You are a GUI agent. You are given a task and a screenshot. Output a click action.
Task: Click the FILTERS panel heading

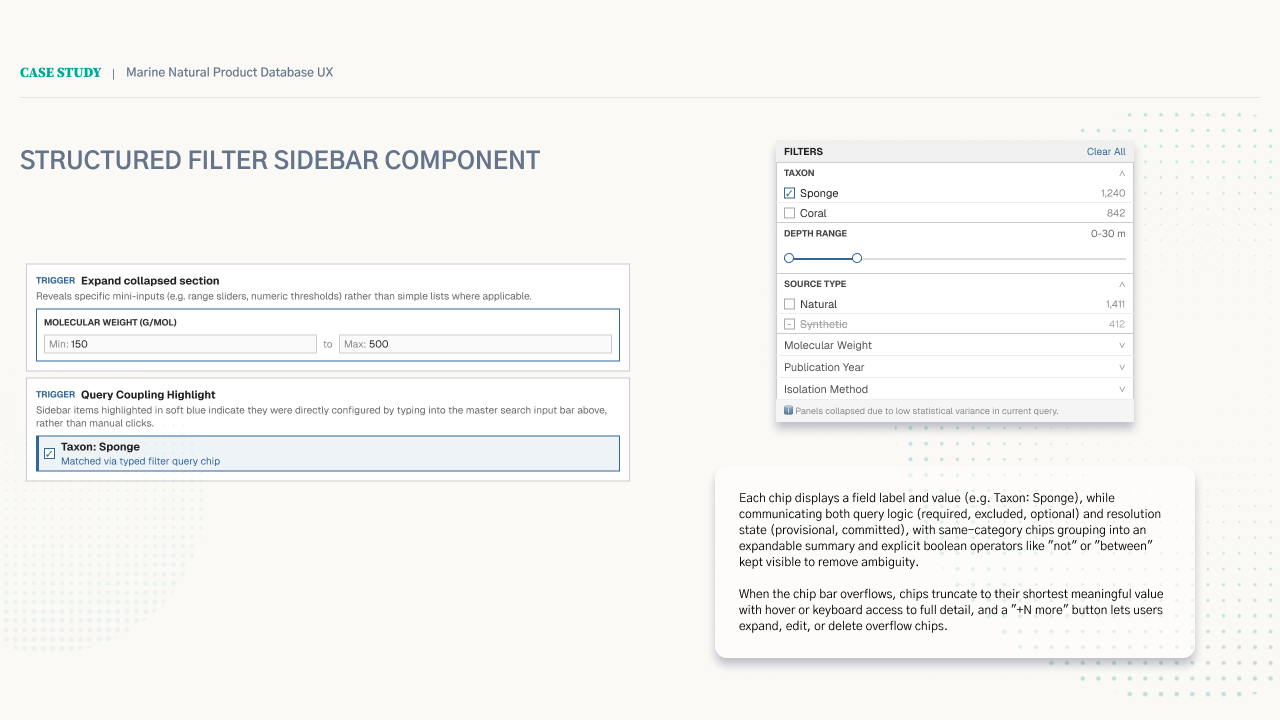pos(804,152)
